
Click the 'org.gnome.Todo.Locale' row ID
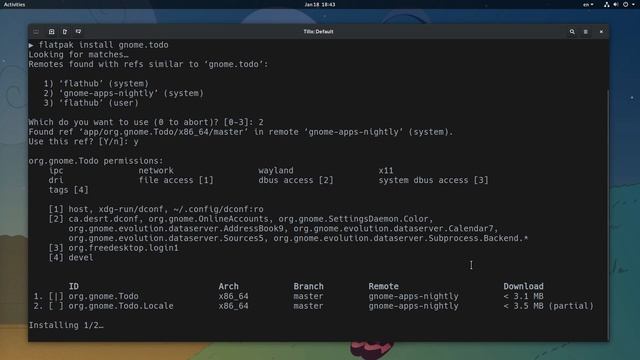[121, 306]
